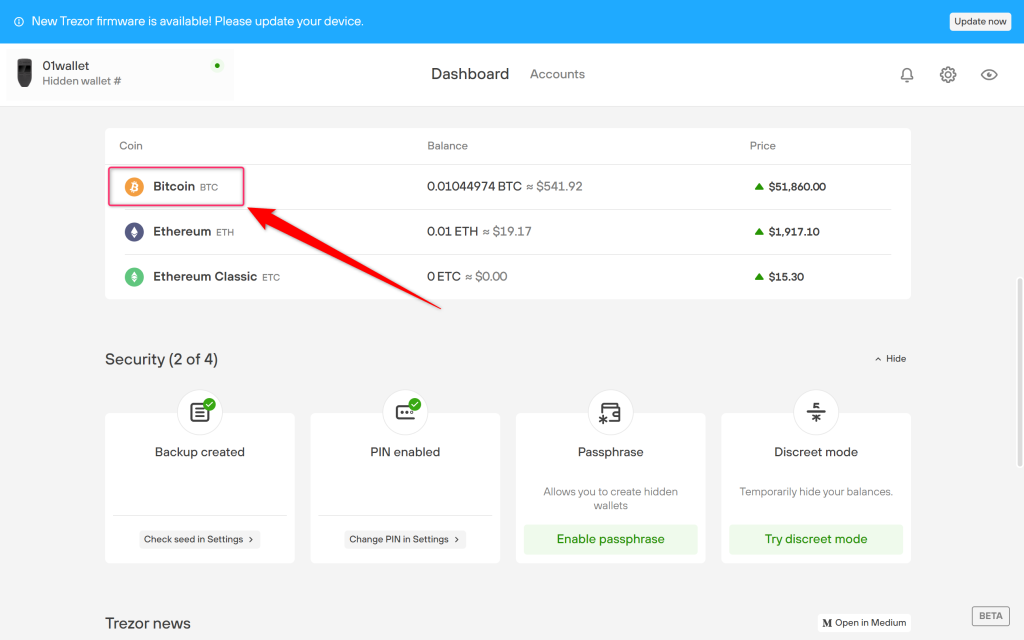Image resolution: width=1024 pixels, height=640 pixels.
Task: Click Try discreet mode button
Action: point(816,539)
